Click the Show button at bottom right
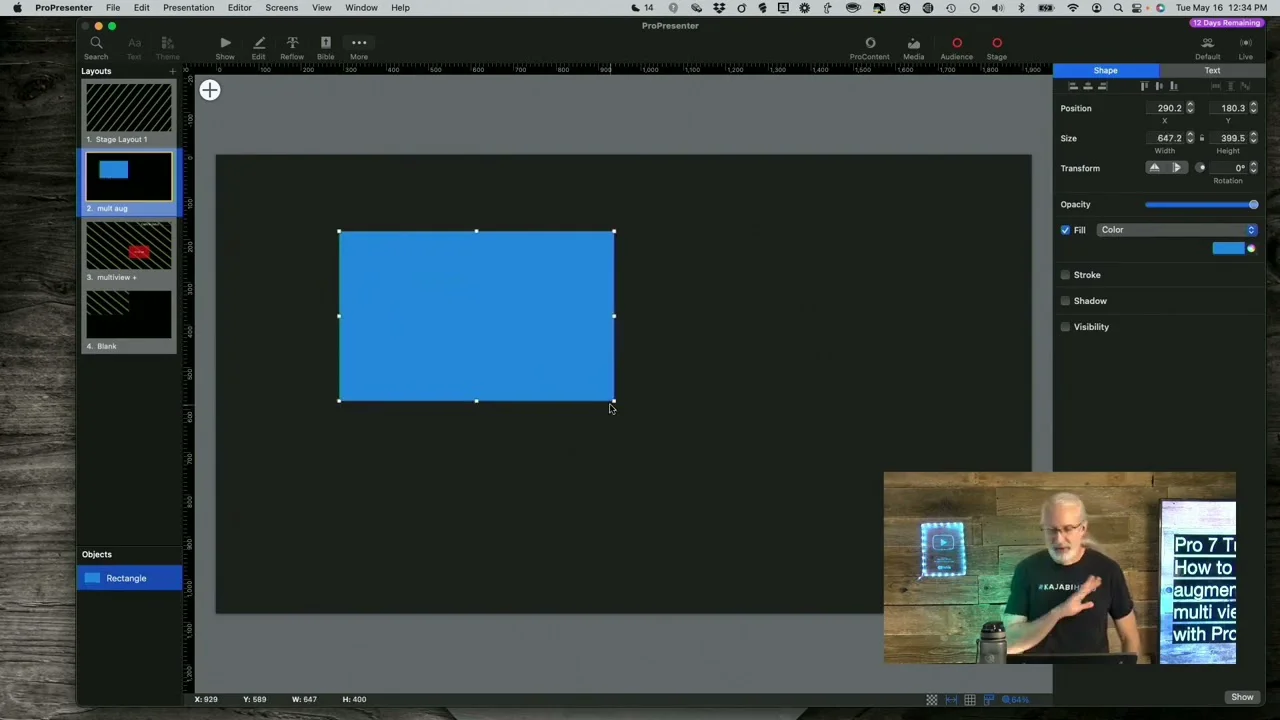Image resolution: width=1280 pixels, height=720 pixels. [x=1242, y=697]
